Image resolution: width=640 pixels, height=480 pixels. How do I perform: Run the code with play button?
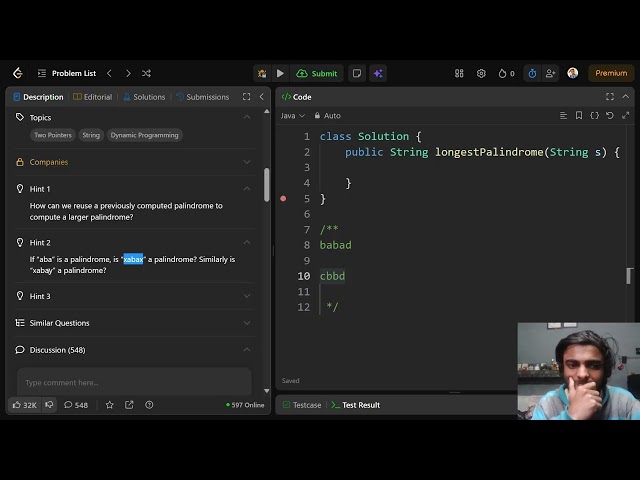280,73
